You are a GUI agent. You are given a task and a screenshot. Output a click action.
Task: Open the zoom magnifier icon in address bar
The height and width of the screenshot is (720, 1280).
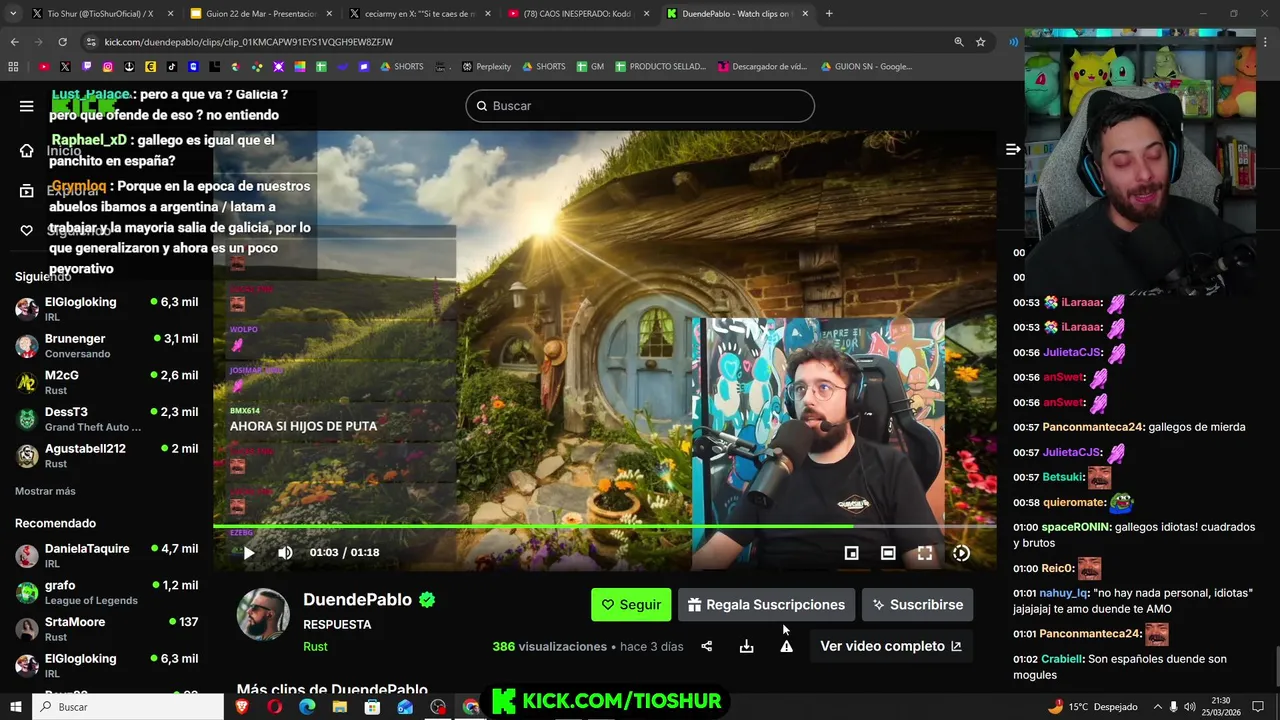click(958, 42)
